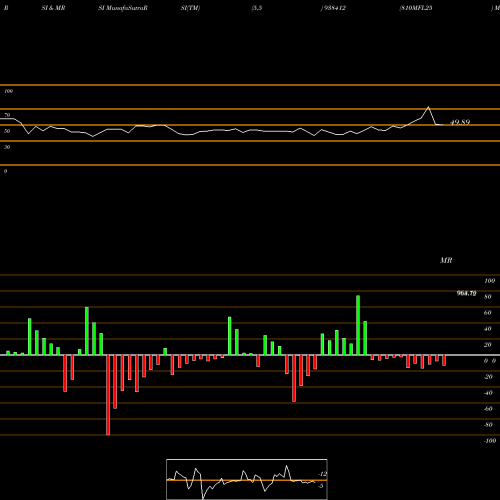Image resolution: width=500 pixels, height=500 pixels.
Task: Click the RSI peak near level 70
Action: pos(428,107)
